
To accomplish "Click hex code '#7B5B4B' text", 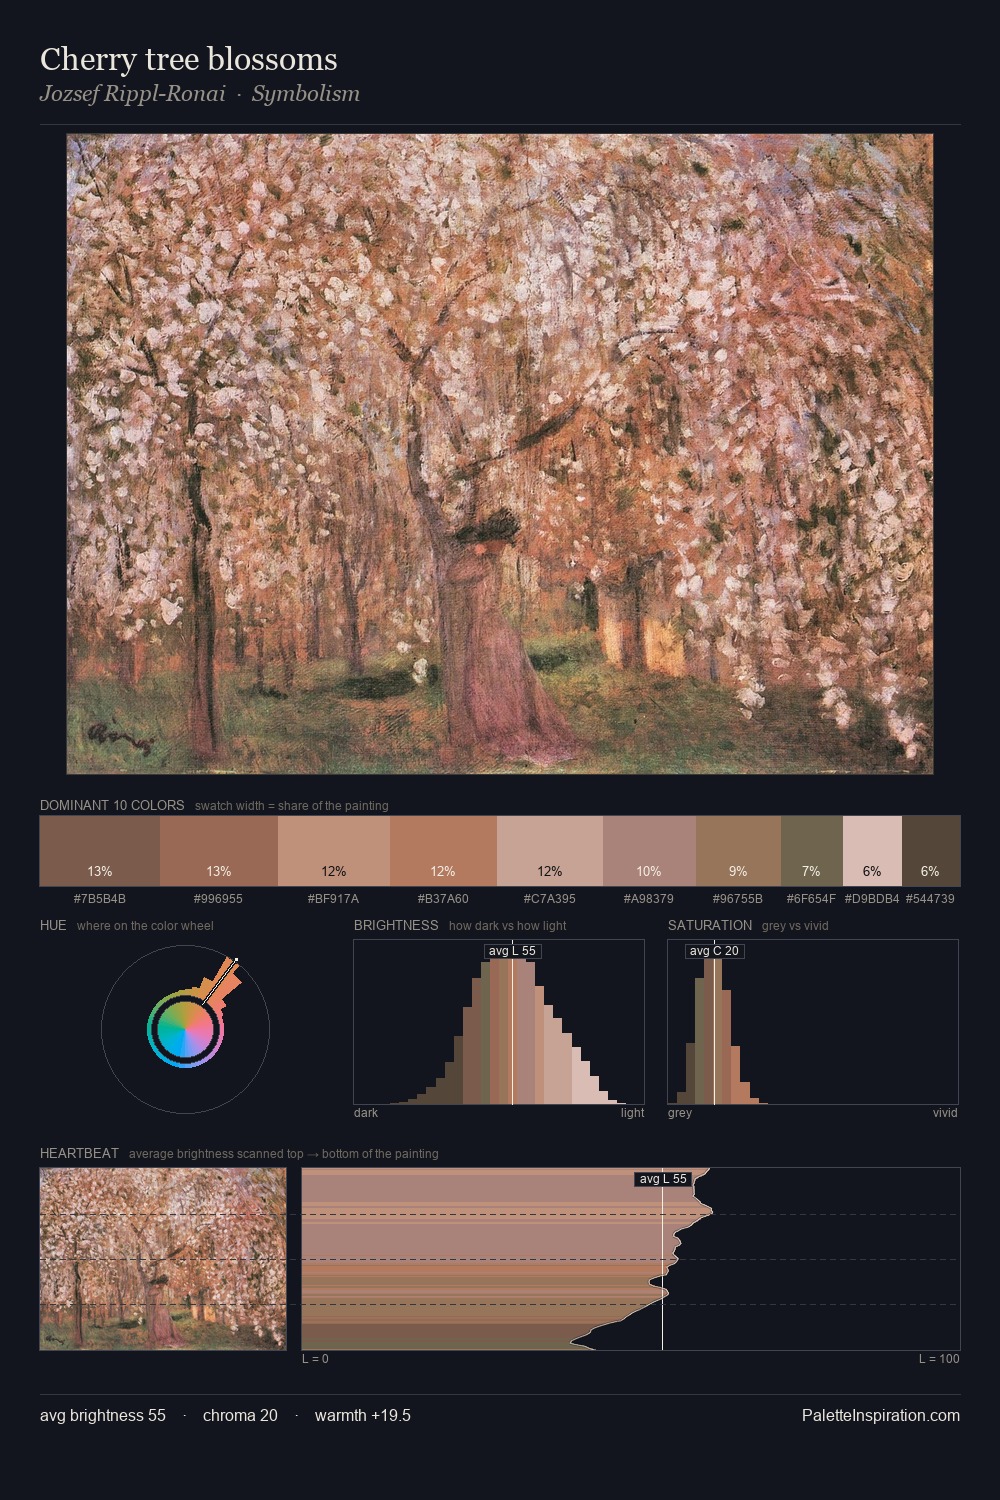I will point(100,899).
